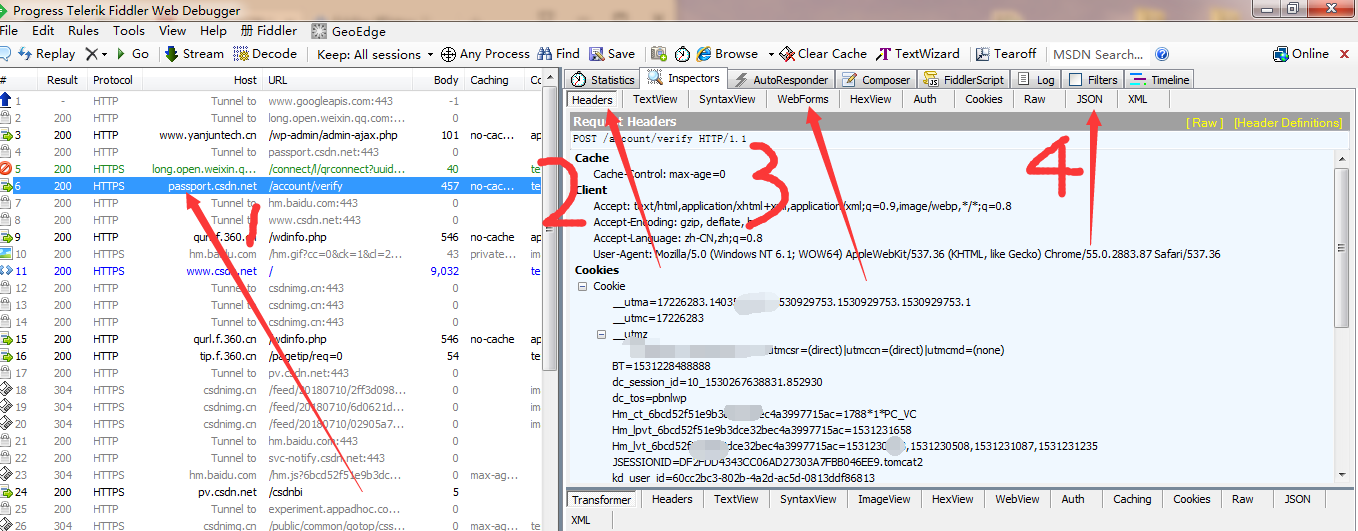Collapse the Cookie tree node
This screenshot has height=531, width=1358.
pyautogui.click(x=583, y=287)
